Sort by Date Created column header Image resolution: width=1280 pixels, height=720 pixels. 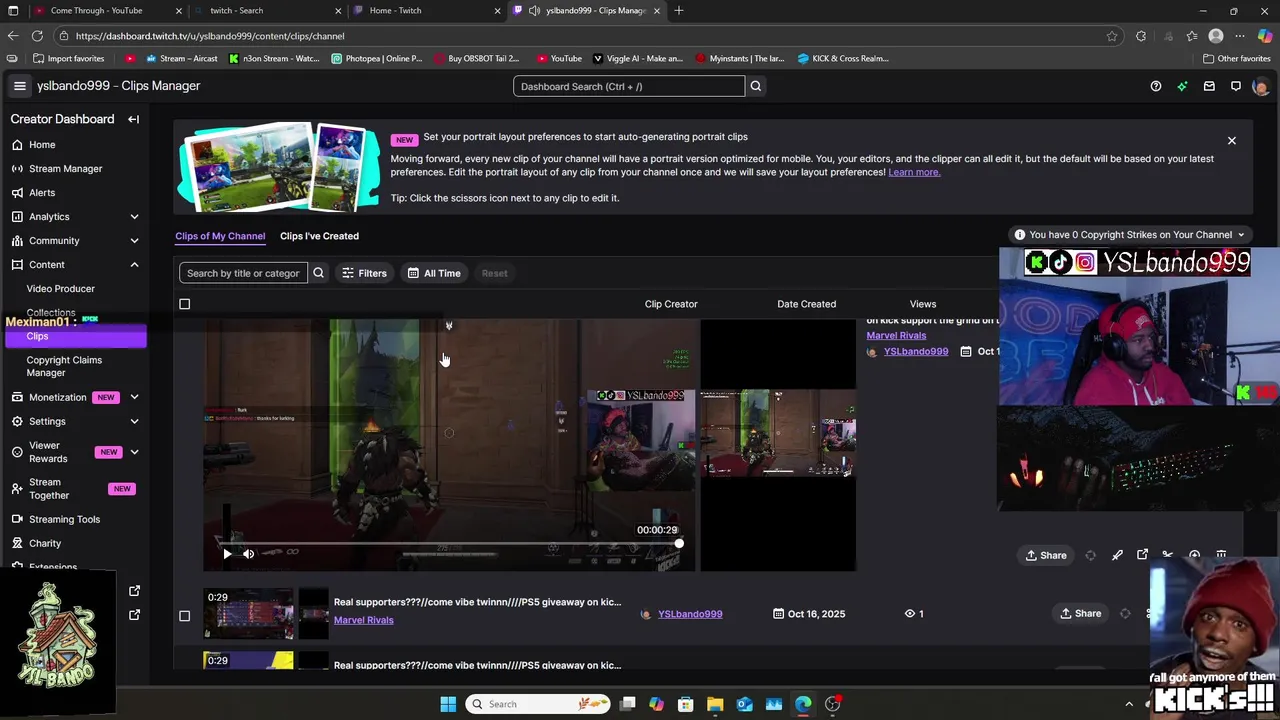(x=806, y=304)
